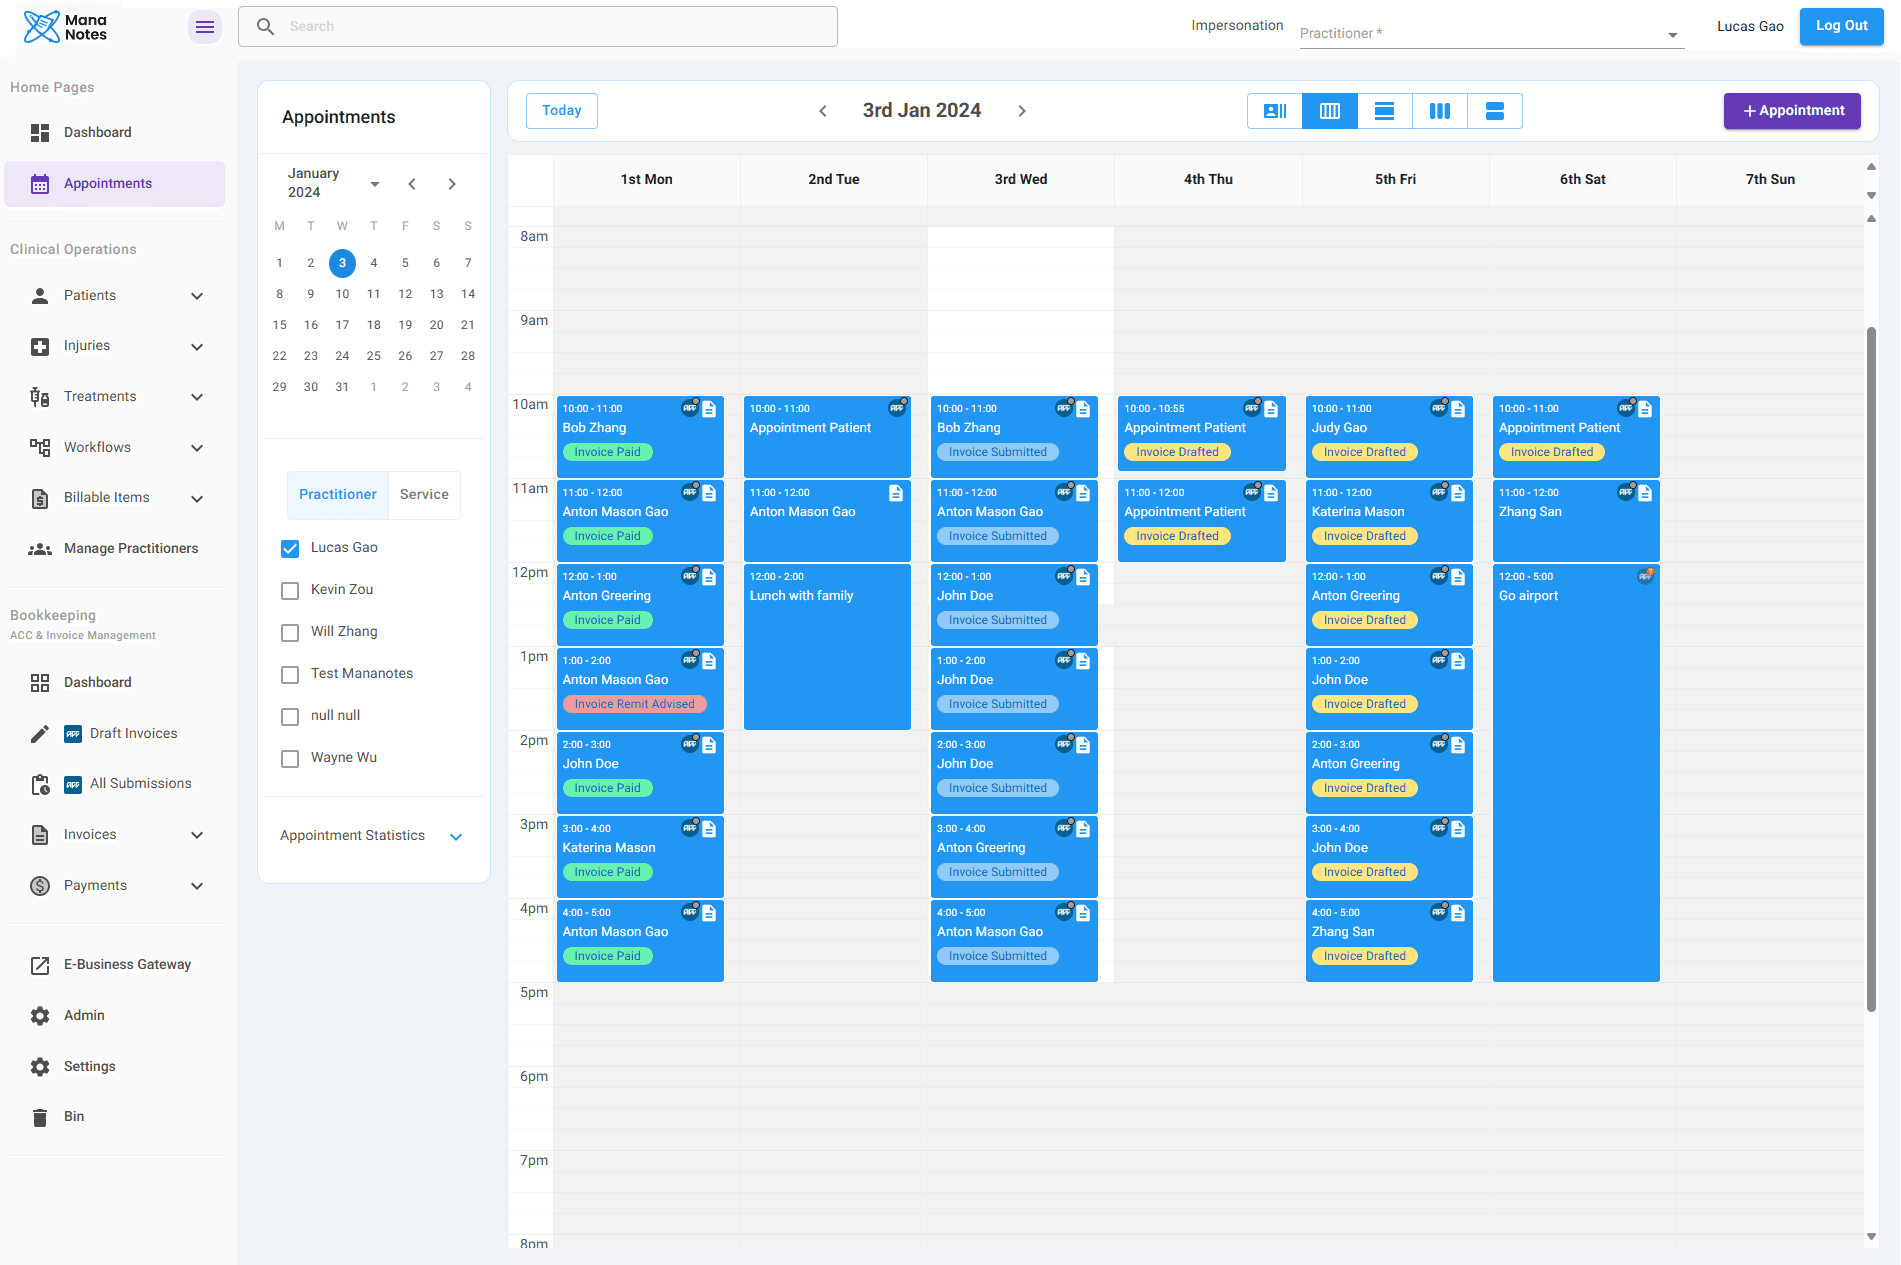
Task: Switch to the Service filter tab
Action: 424,494
